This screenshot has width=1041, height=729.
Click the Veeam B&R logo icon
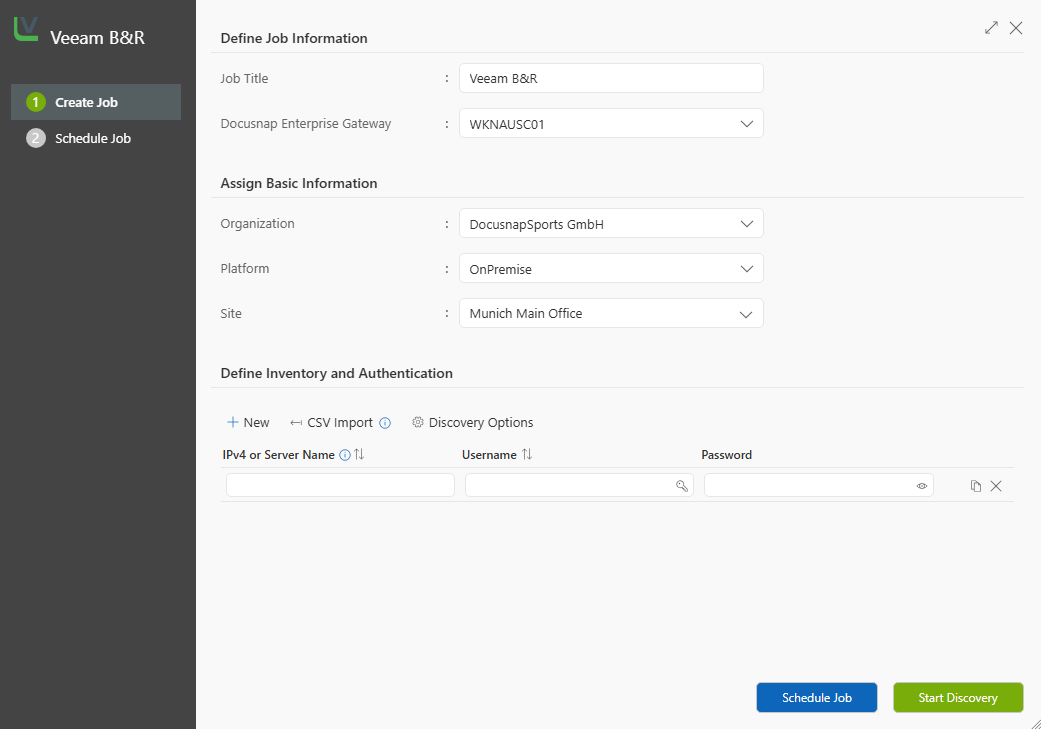click(26, 30)
